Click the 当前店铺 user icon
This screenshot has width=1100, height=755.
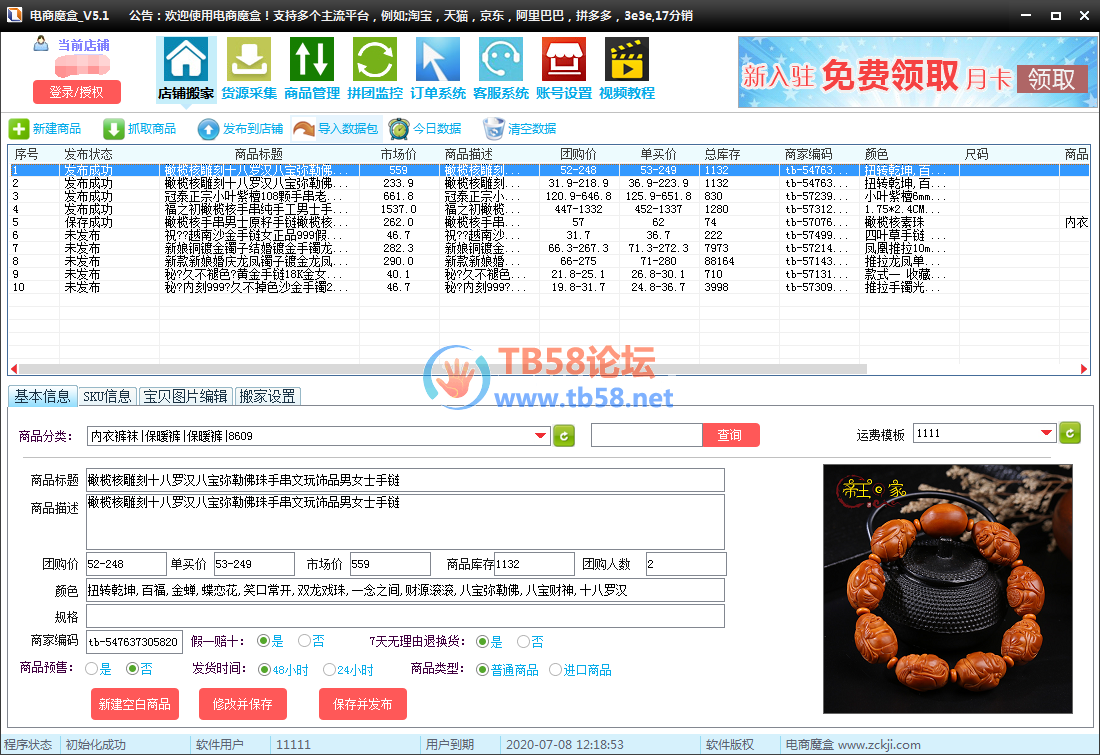pyautogui.click(x=41, y=44)
